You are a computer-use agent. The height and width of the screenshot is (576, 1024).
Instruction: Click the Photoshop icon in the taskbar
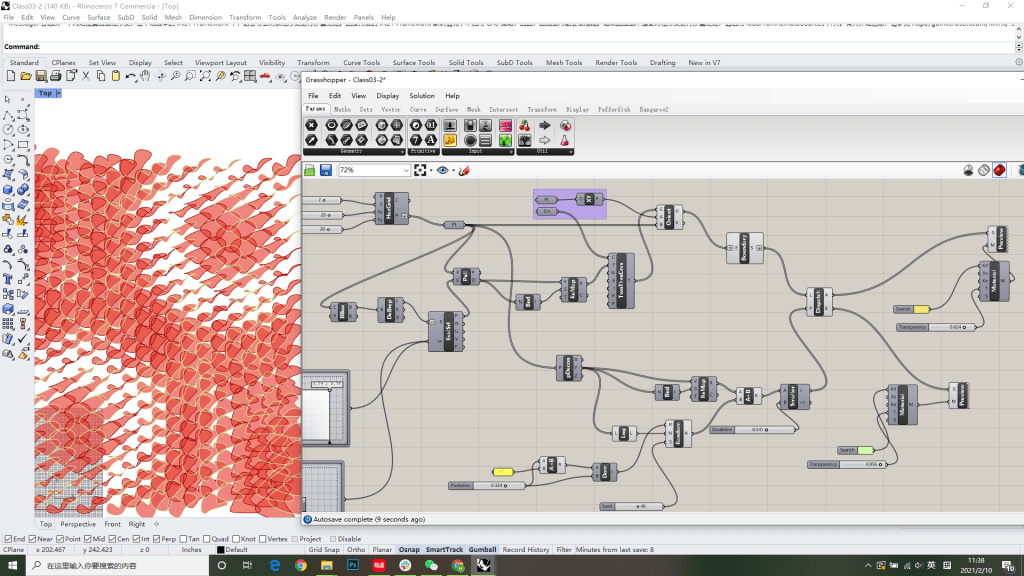(353, 566)
